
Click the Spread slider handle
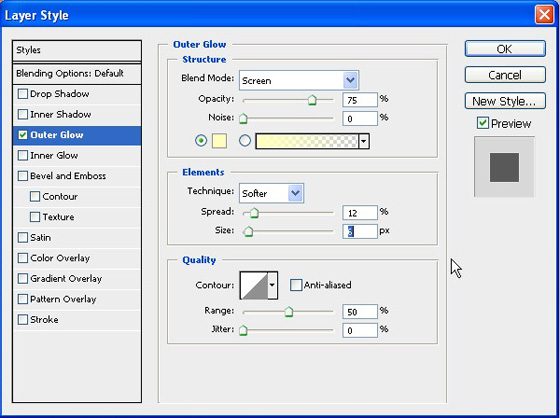click(254, 213)
